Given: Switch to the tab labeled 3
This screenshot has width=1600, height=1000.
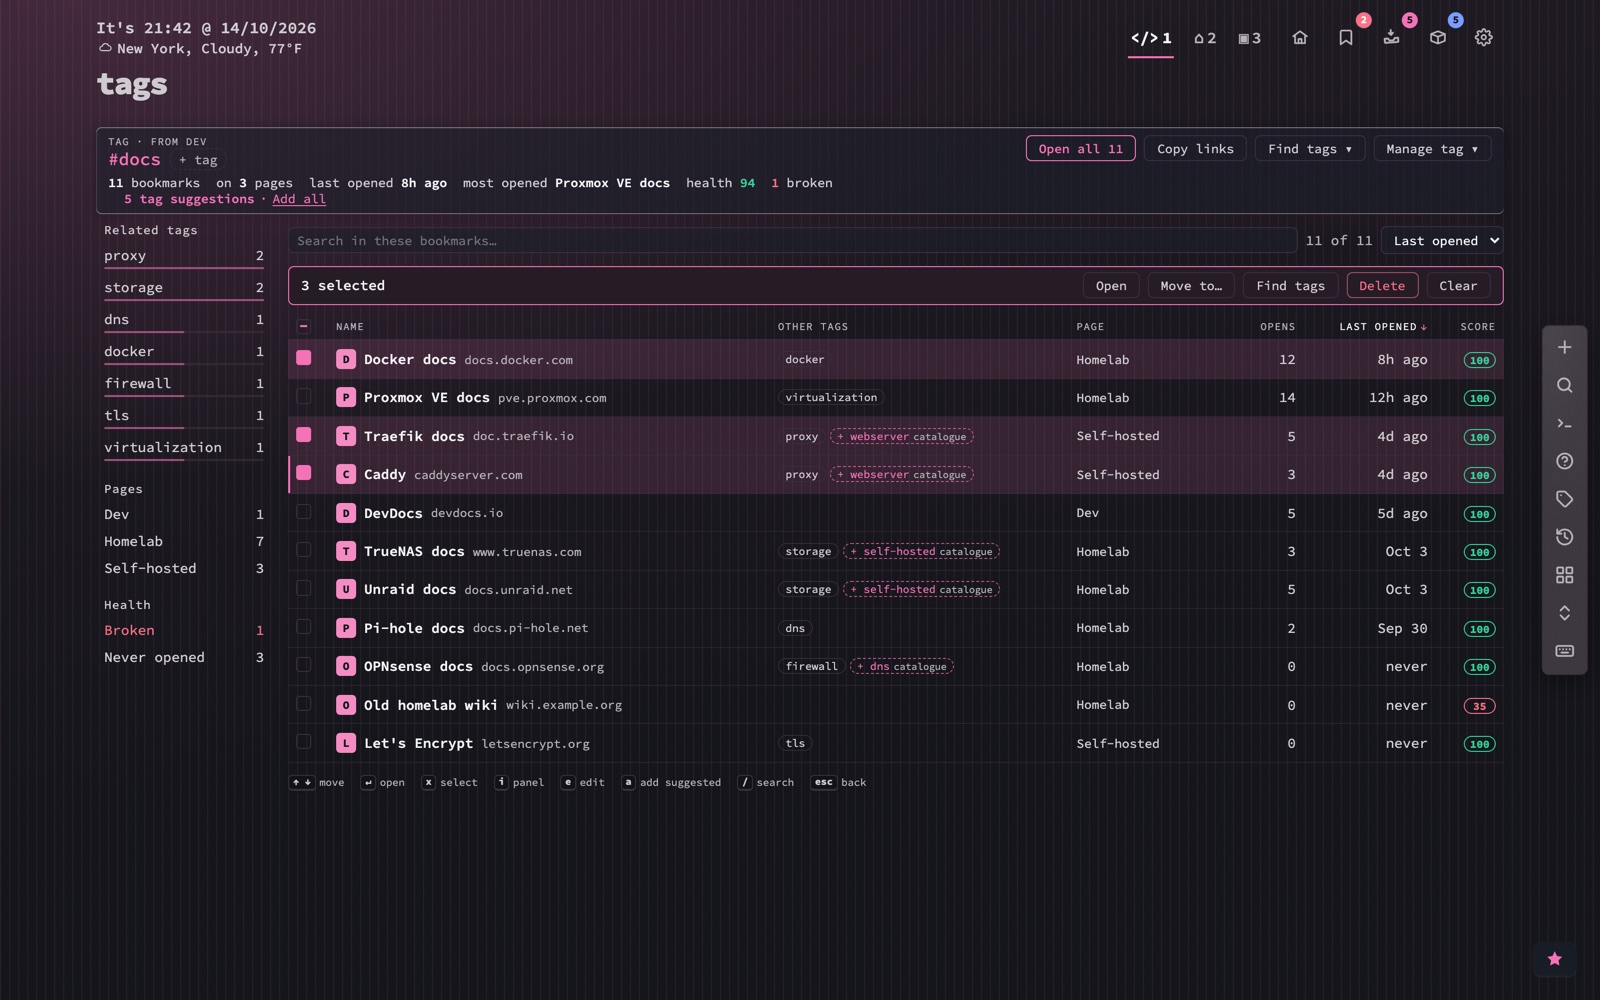Looking at the screenshot, I should tap(1250, 38).
